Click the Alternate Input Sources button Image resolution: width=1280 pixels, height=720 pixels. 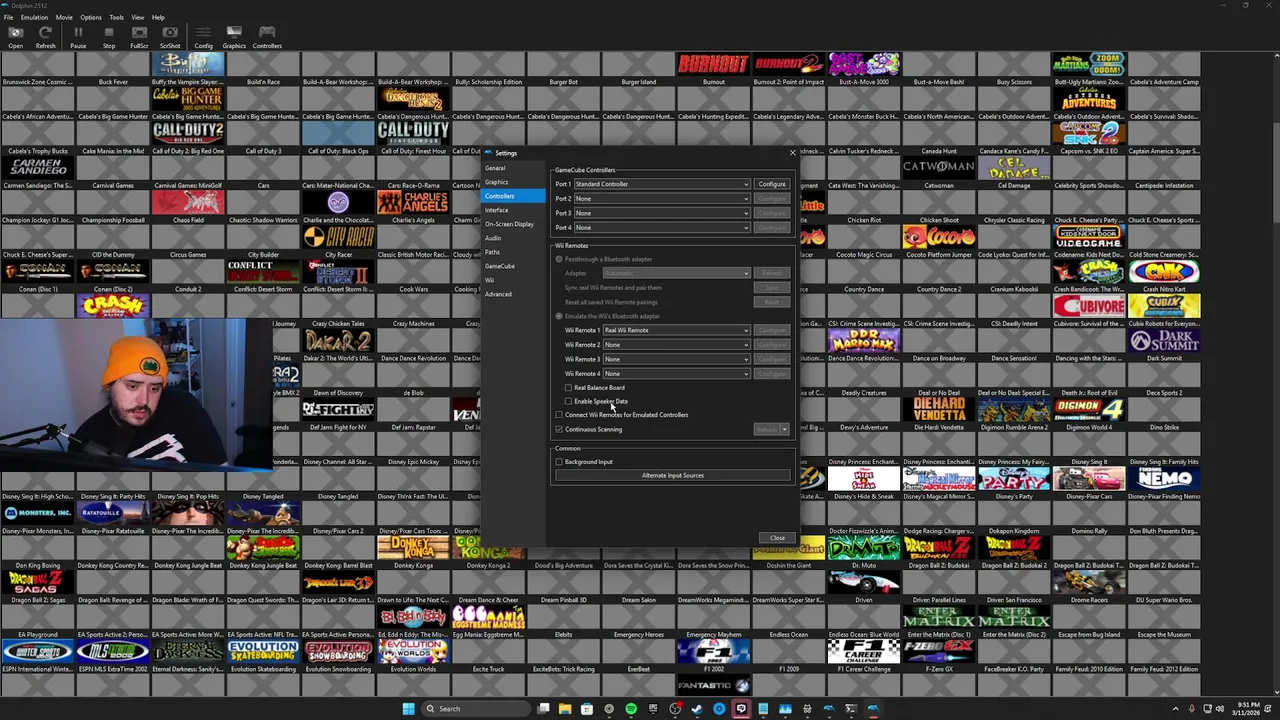tap(673, 476)
